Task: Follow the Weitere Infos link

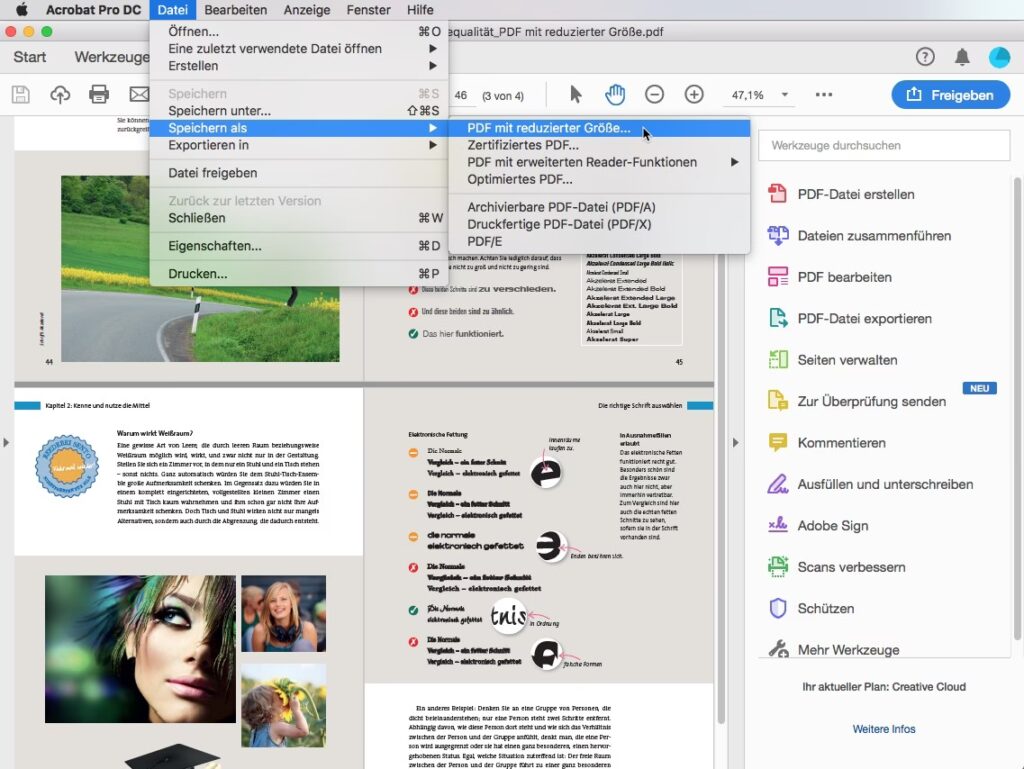Action: click(x=883, y=729)
